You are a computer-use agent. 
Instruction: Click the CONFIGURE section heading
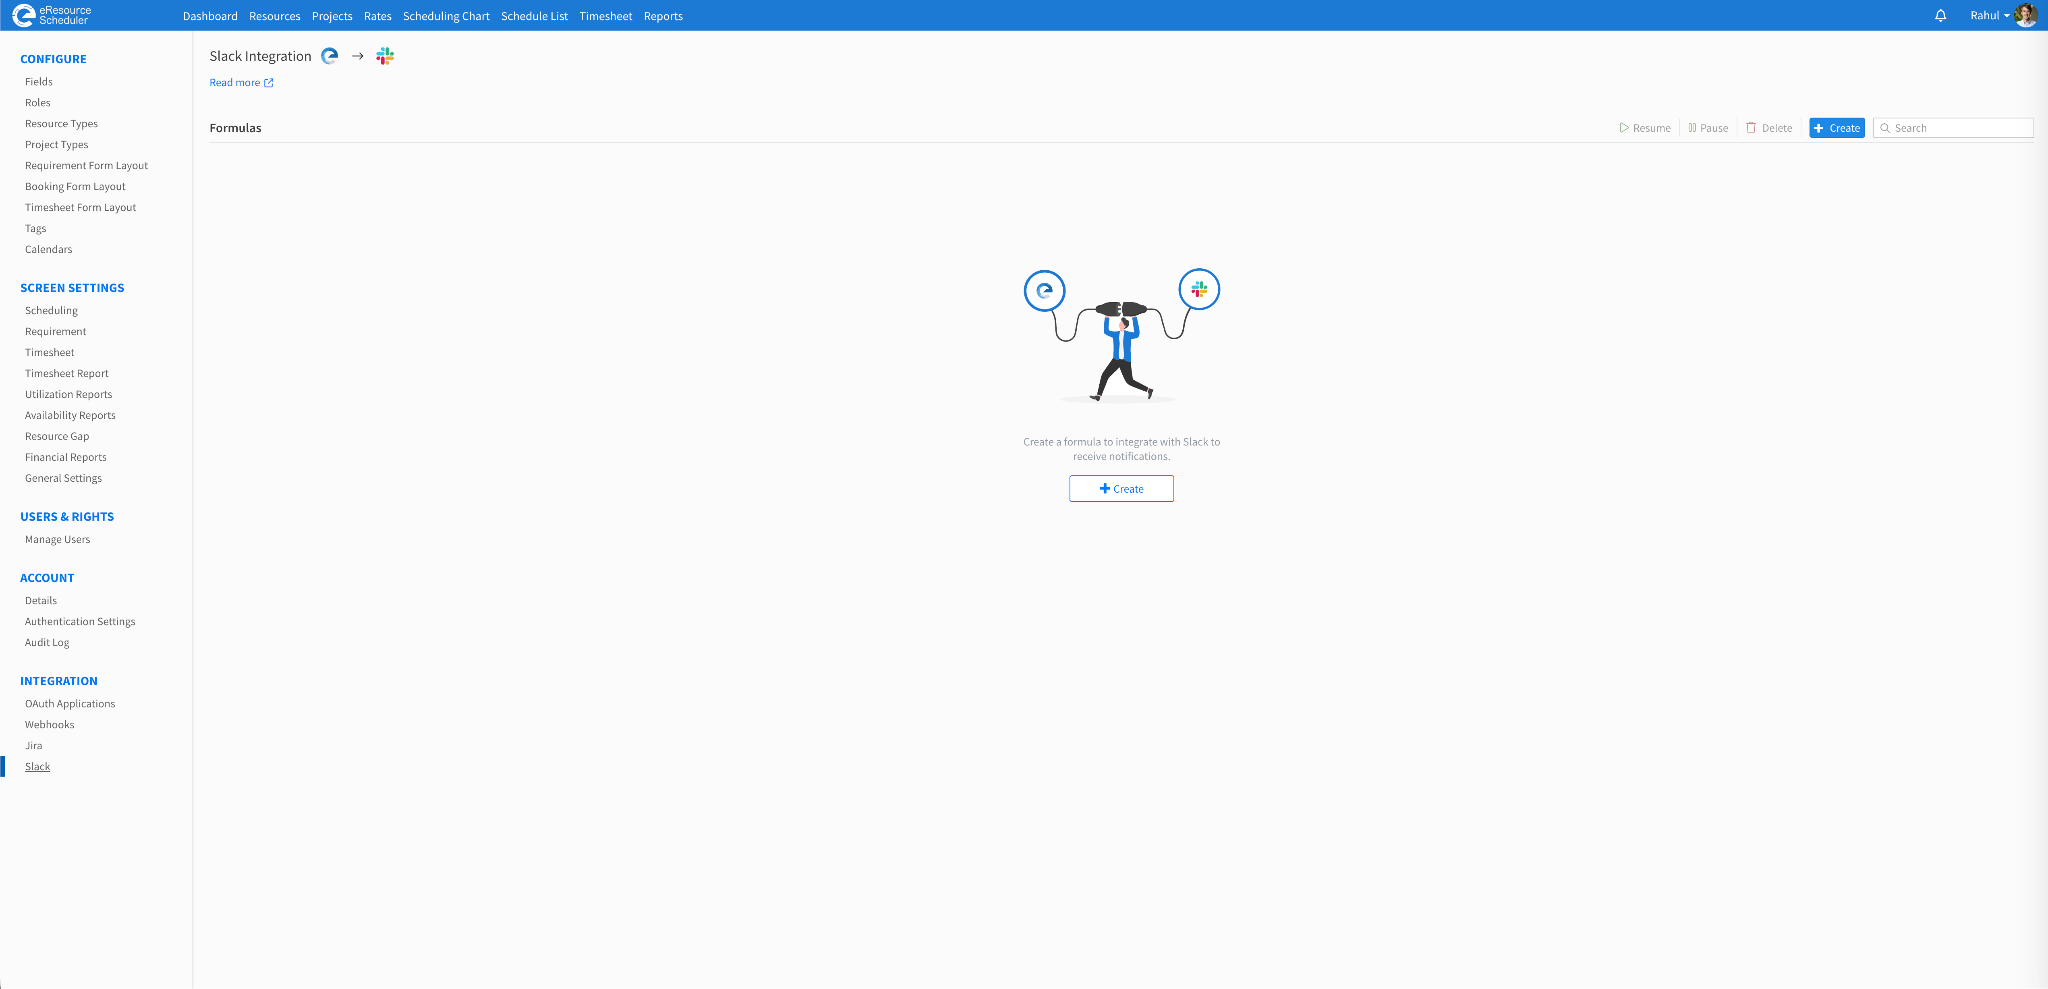tap(53, 59)
